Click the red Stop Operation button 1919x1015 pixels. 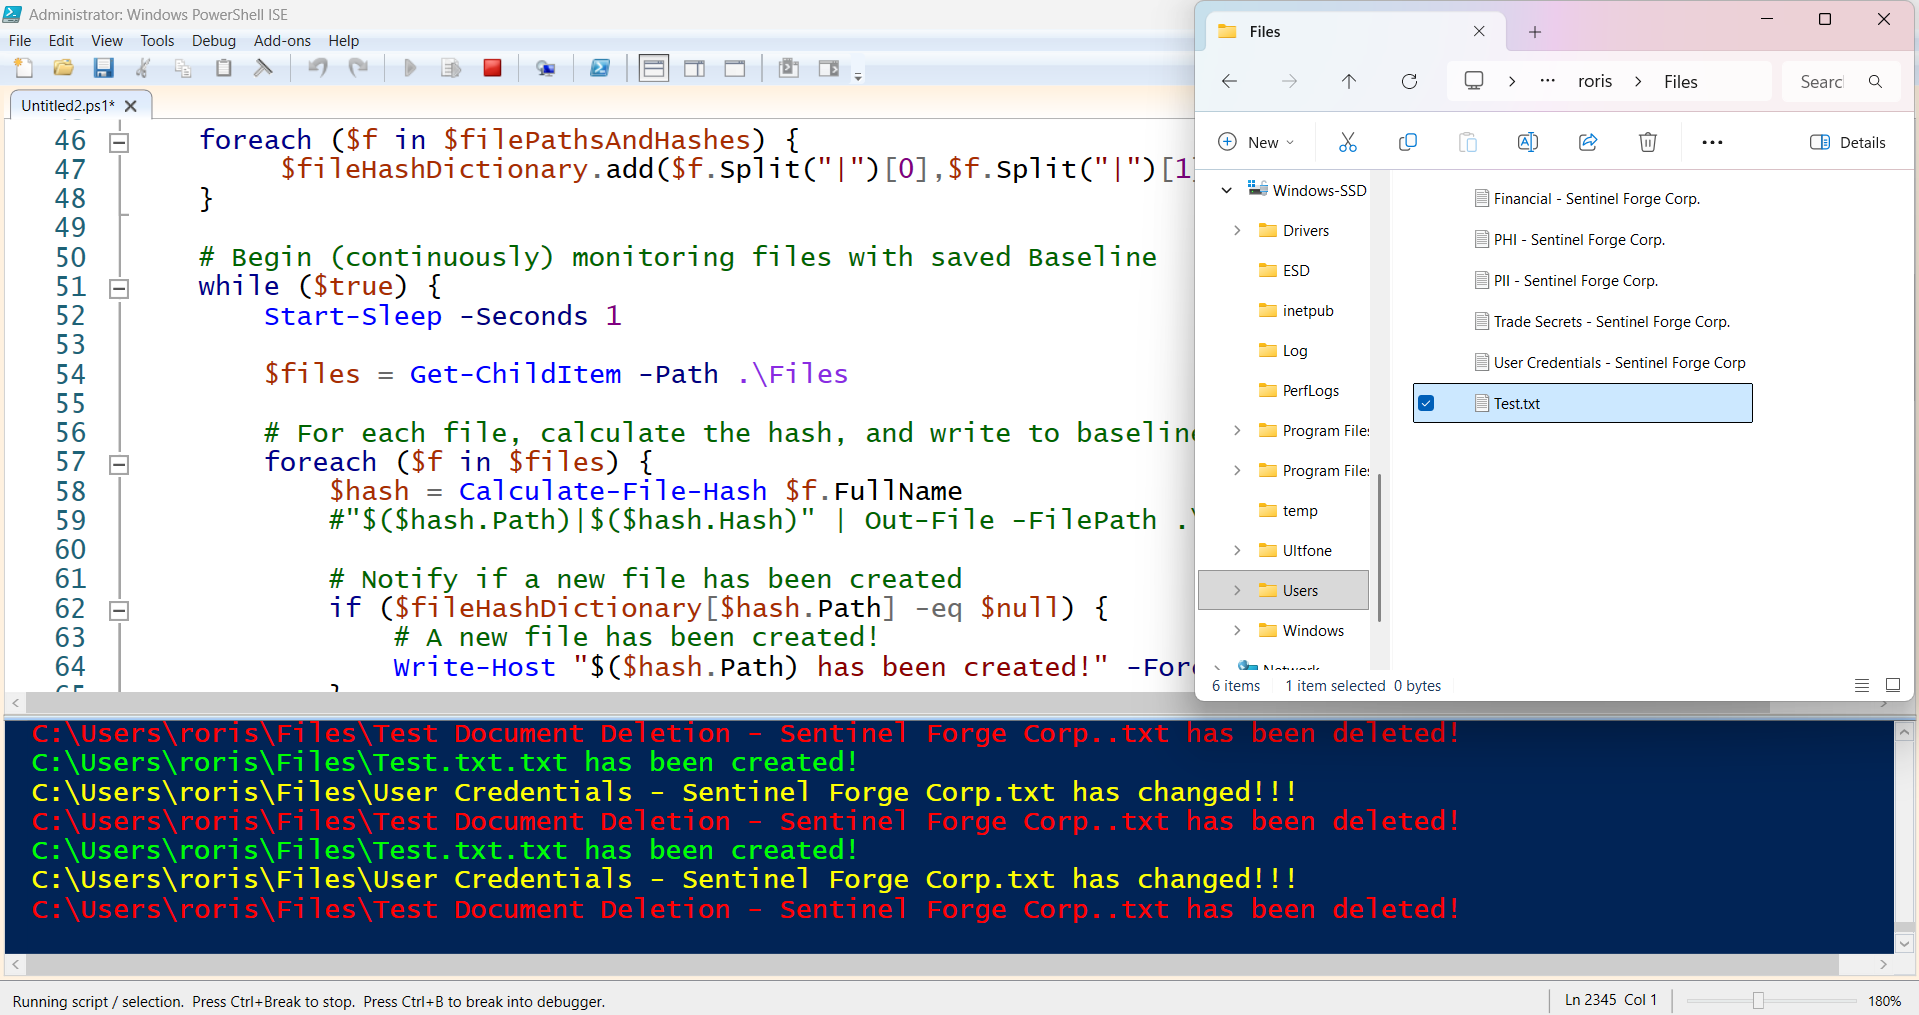click(492, 68)
